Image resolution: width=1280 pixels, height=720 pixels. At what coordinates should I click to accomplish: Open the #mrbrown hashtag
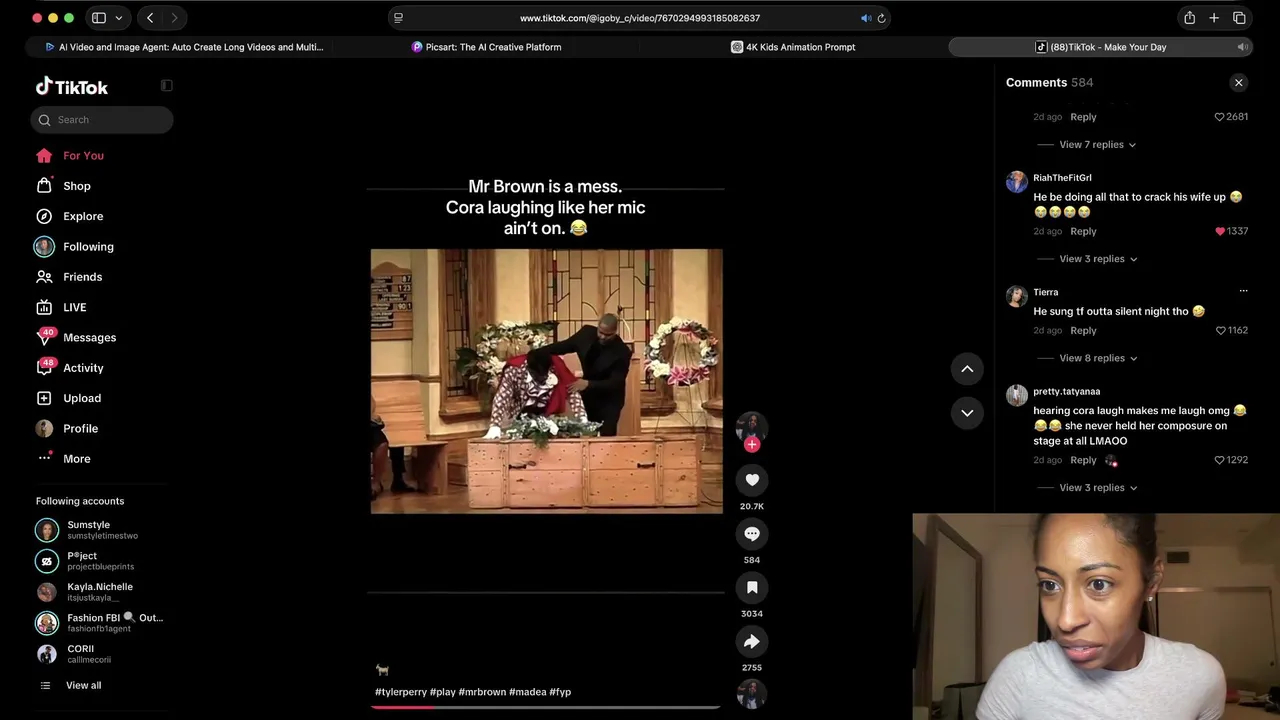[x=482, y=692]
